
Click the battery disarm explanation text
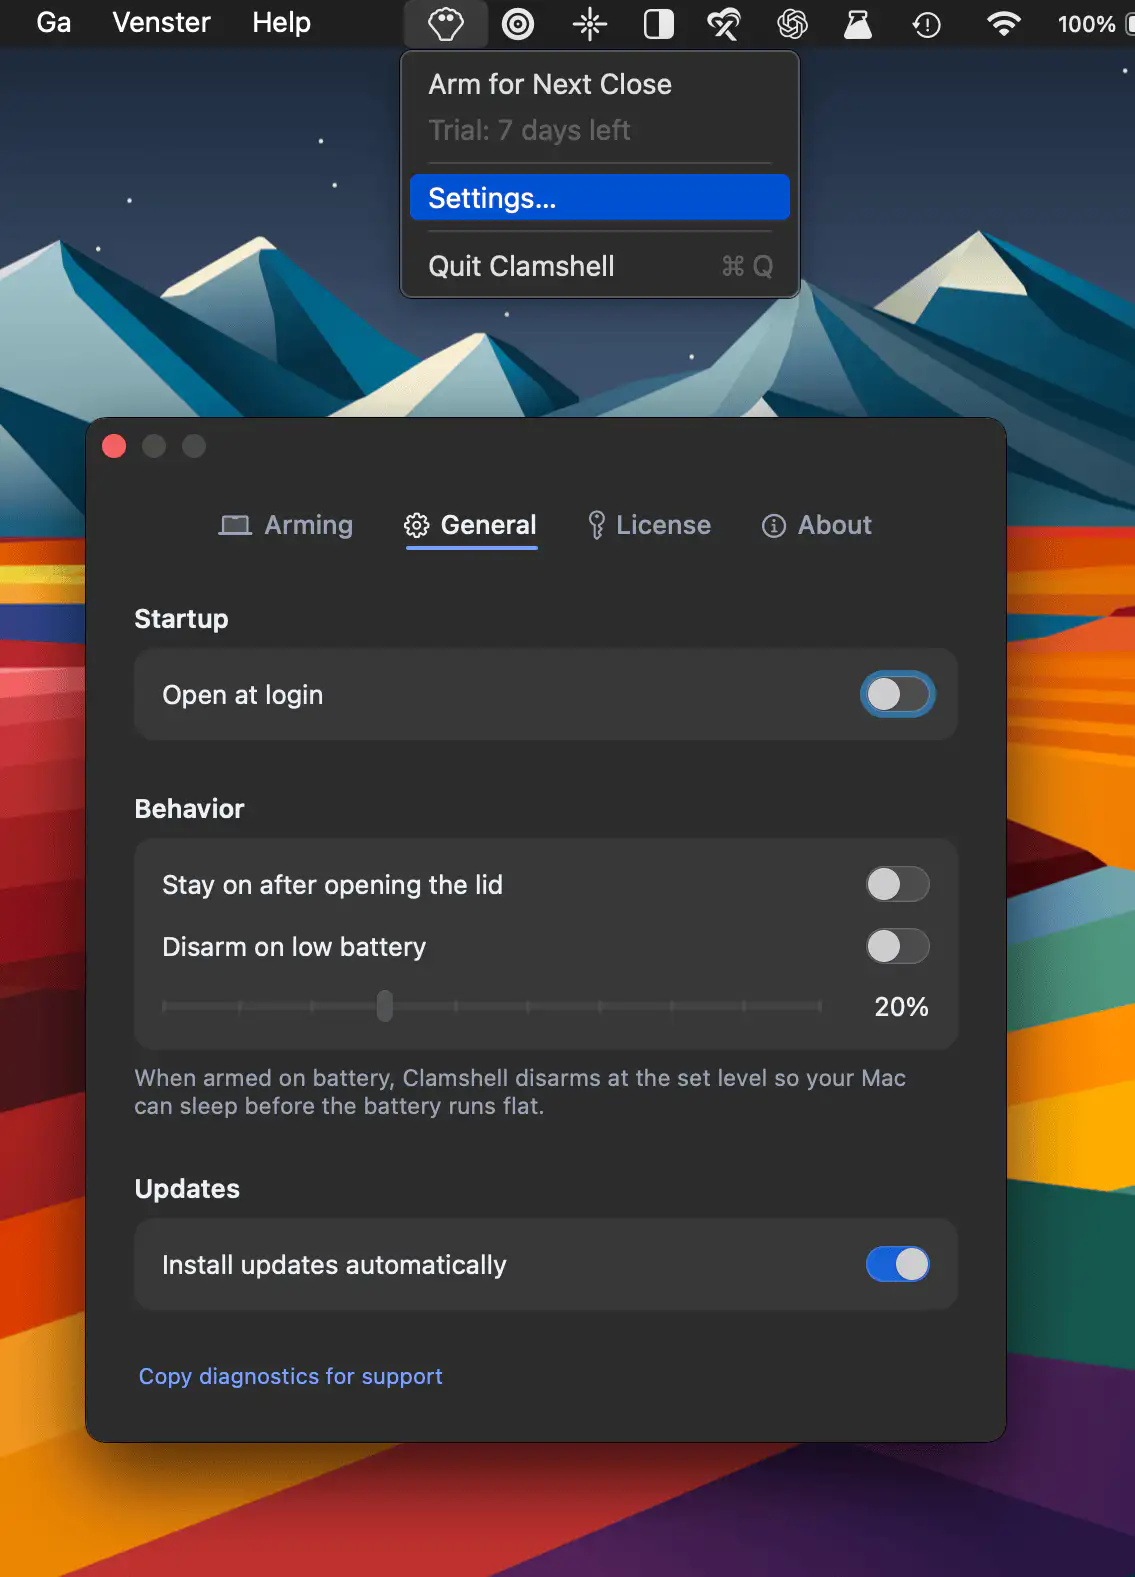521,1092
